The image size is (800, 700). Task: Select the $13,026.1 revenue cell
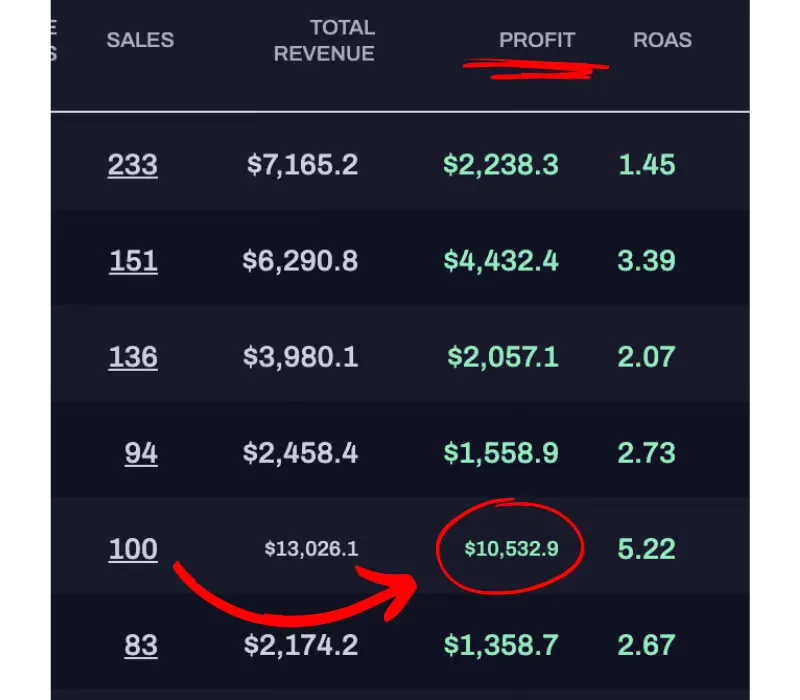(311, 549)
